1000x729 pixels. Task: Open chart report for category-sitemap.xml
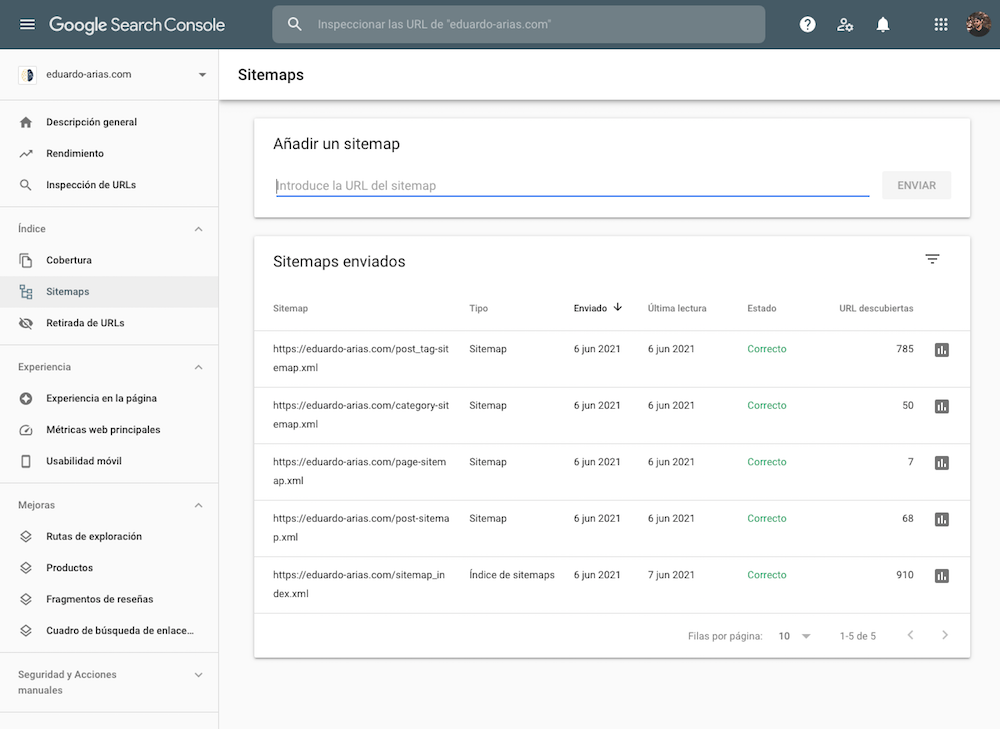pyautogui.click(x=941, y=406)
